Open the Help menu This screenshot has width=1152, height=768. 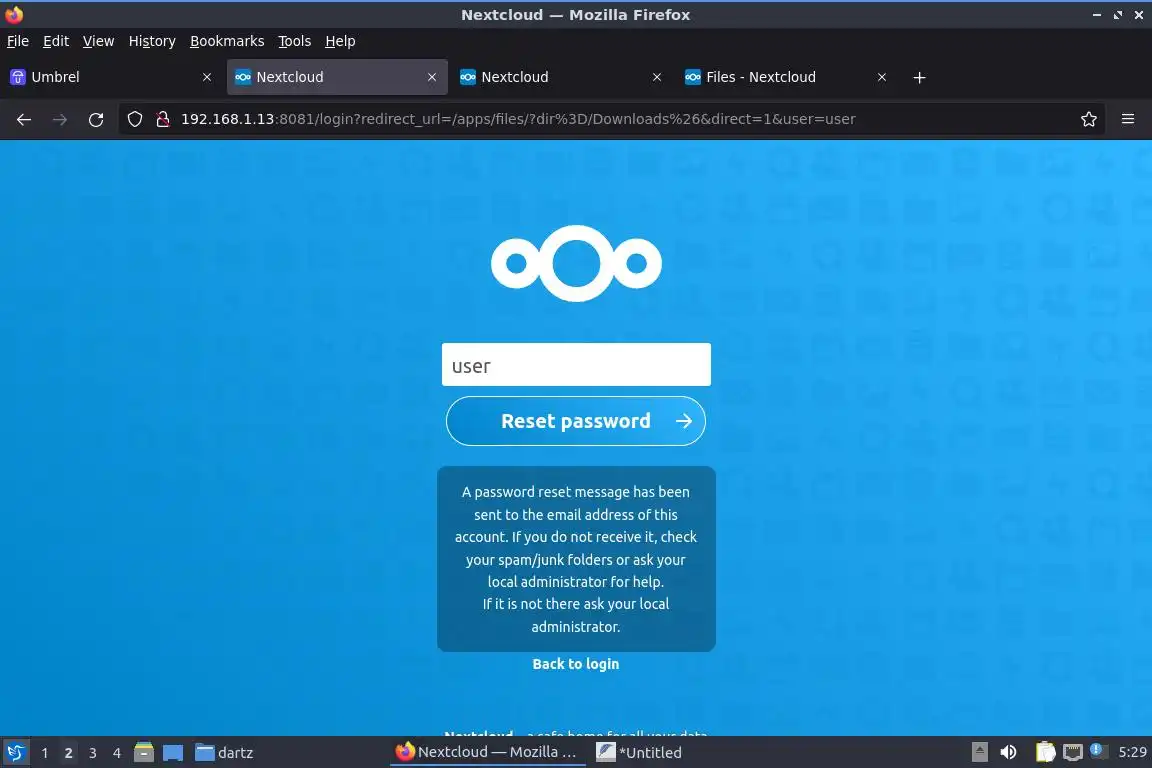tap(340, 41)
